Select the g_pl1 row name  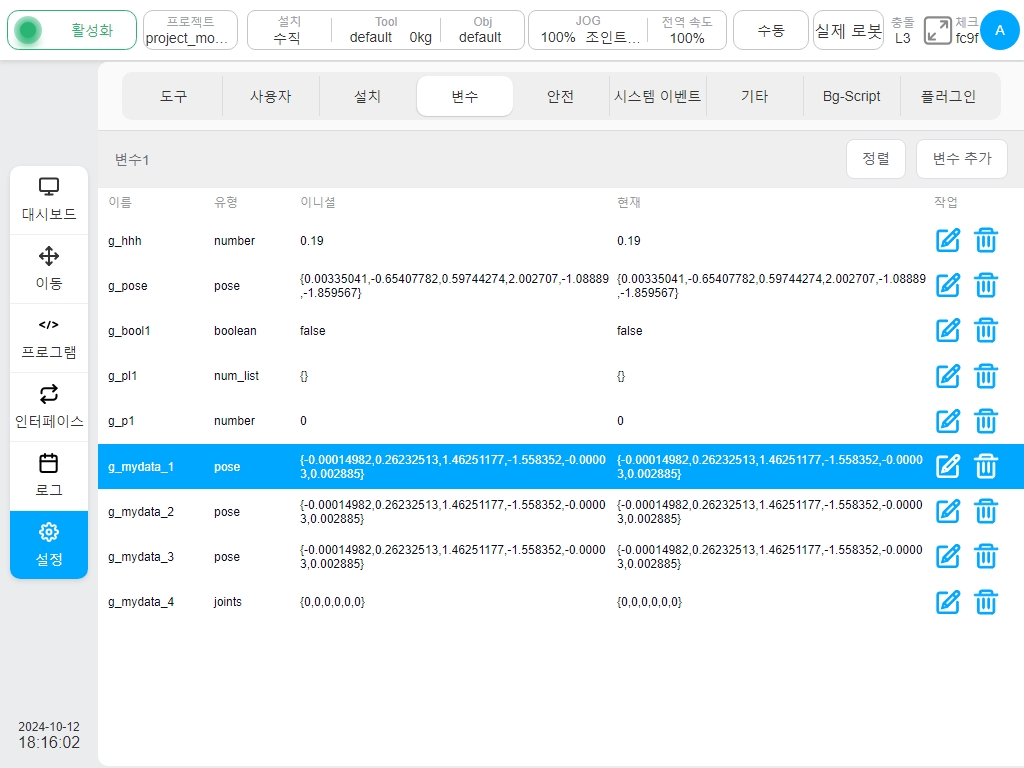(x=123, y=376)
